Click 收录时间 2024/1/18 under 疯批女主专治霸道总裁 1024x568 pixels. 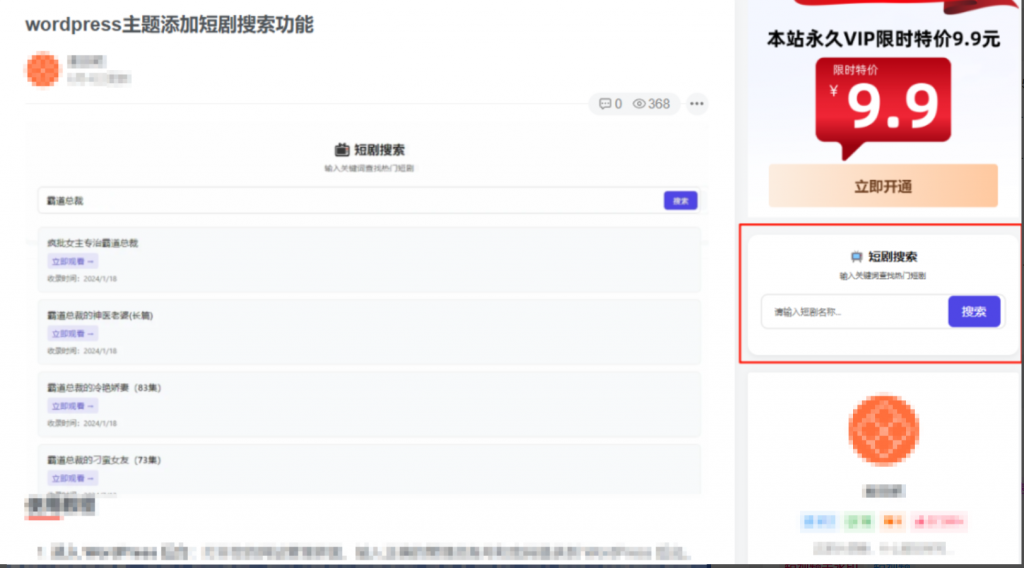pyautogui.click(x=82, y=279)
